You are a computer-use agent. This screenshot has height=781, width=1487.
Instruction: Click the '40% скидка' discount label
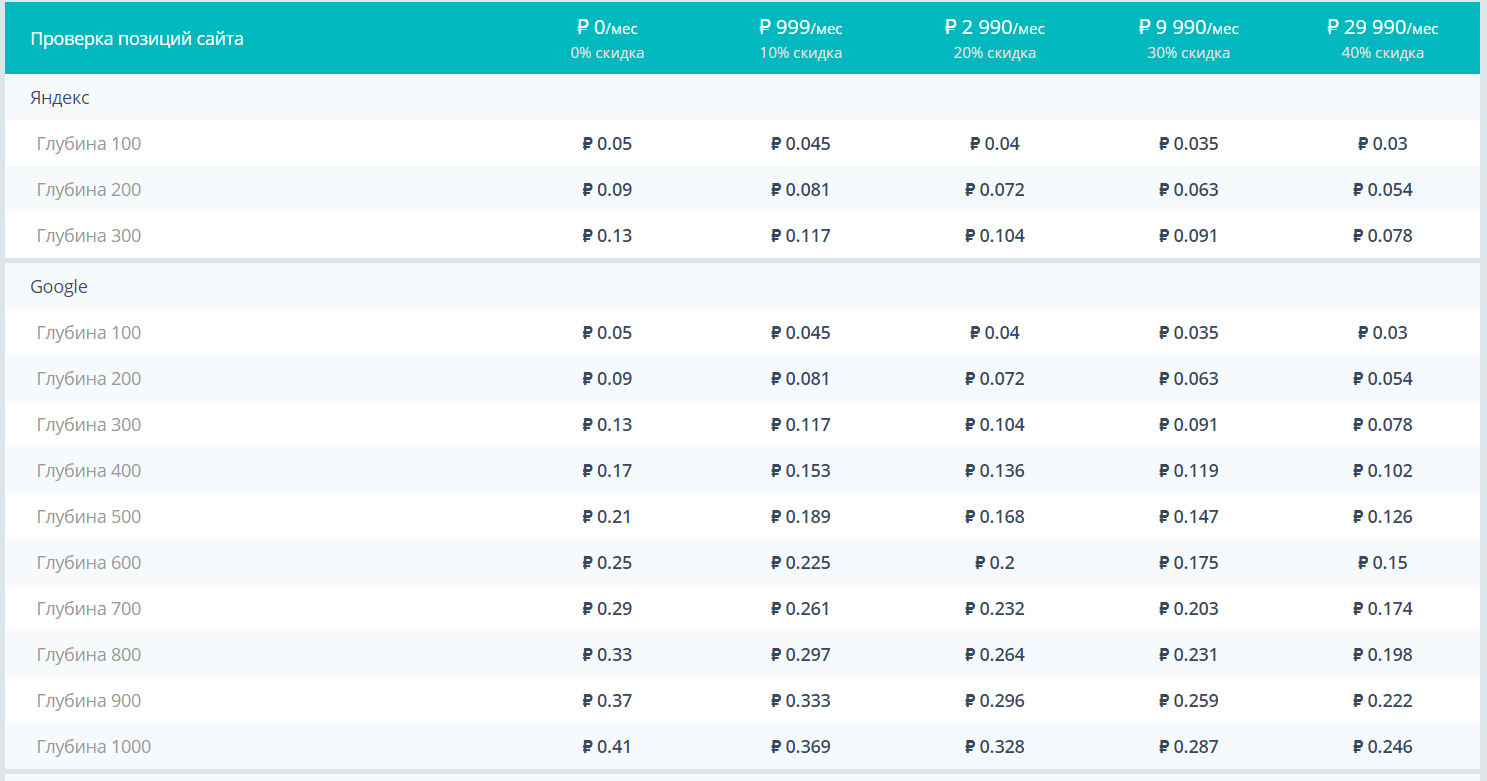pos(1383,53)
